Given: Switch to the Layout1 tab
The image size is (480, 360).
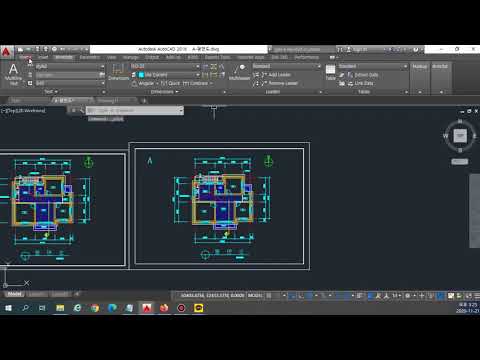Looking at the screenshot, I should tap(37, 294).
